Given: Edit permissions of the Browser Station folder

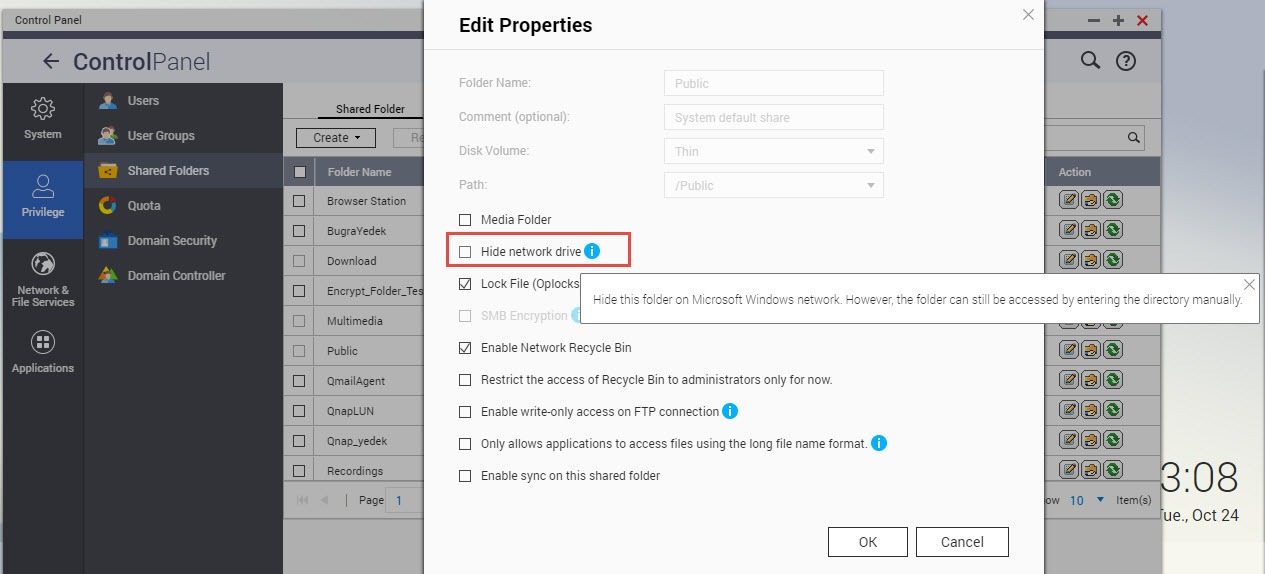Looking at the screenshot, I should [x=1091, y=201].
